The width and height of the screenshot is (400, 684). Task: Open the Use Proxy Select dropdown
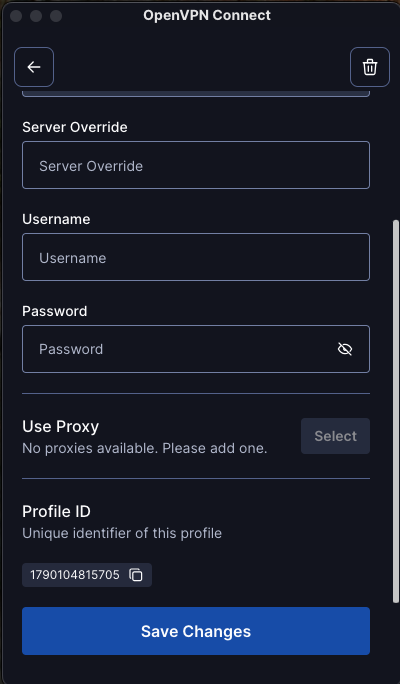click(335, 436)
